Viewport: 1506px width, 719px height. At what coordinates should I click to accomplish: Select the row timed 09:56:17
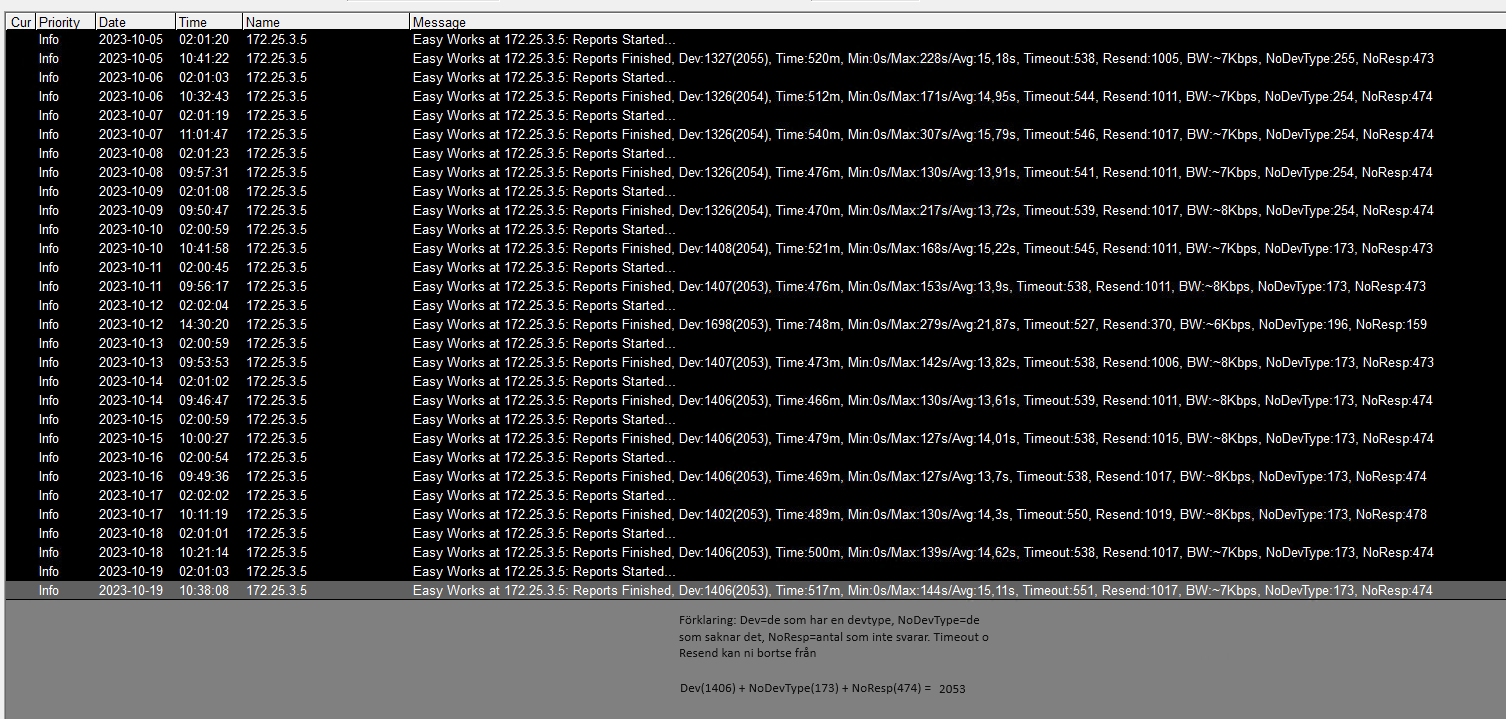[755, 287]
